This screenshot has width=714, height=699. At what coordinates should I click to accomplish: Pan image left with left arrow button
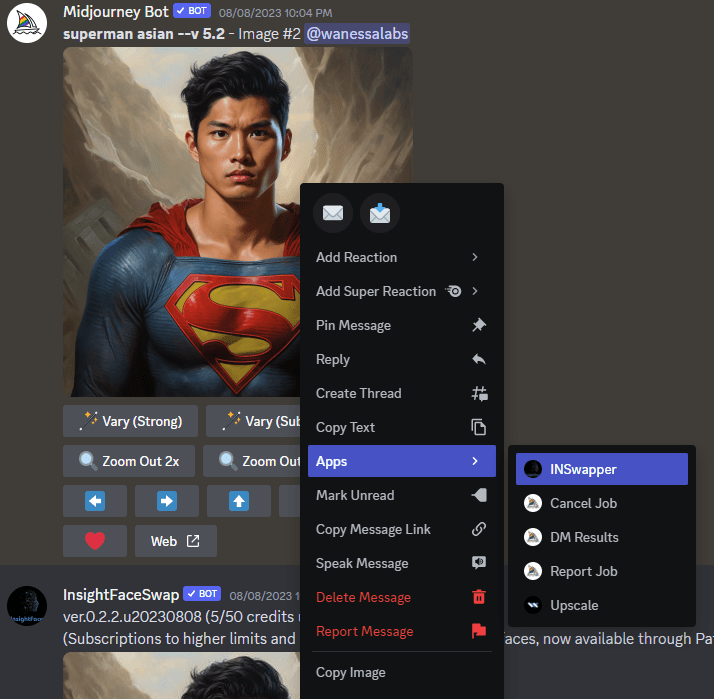[95, 501]
